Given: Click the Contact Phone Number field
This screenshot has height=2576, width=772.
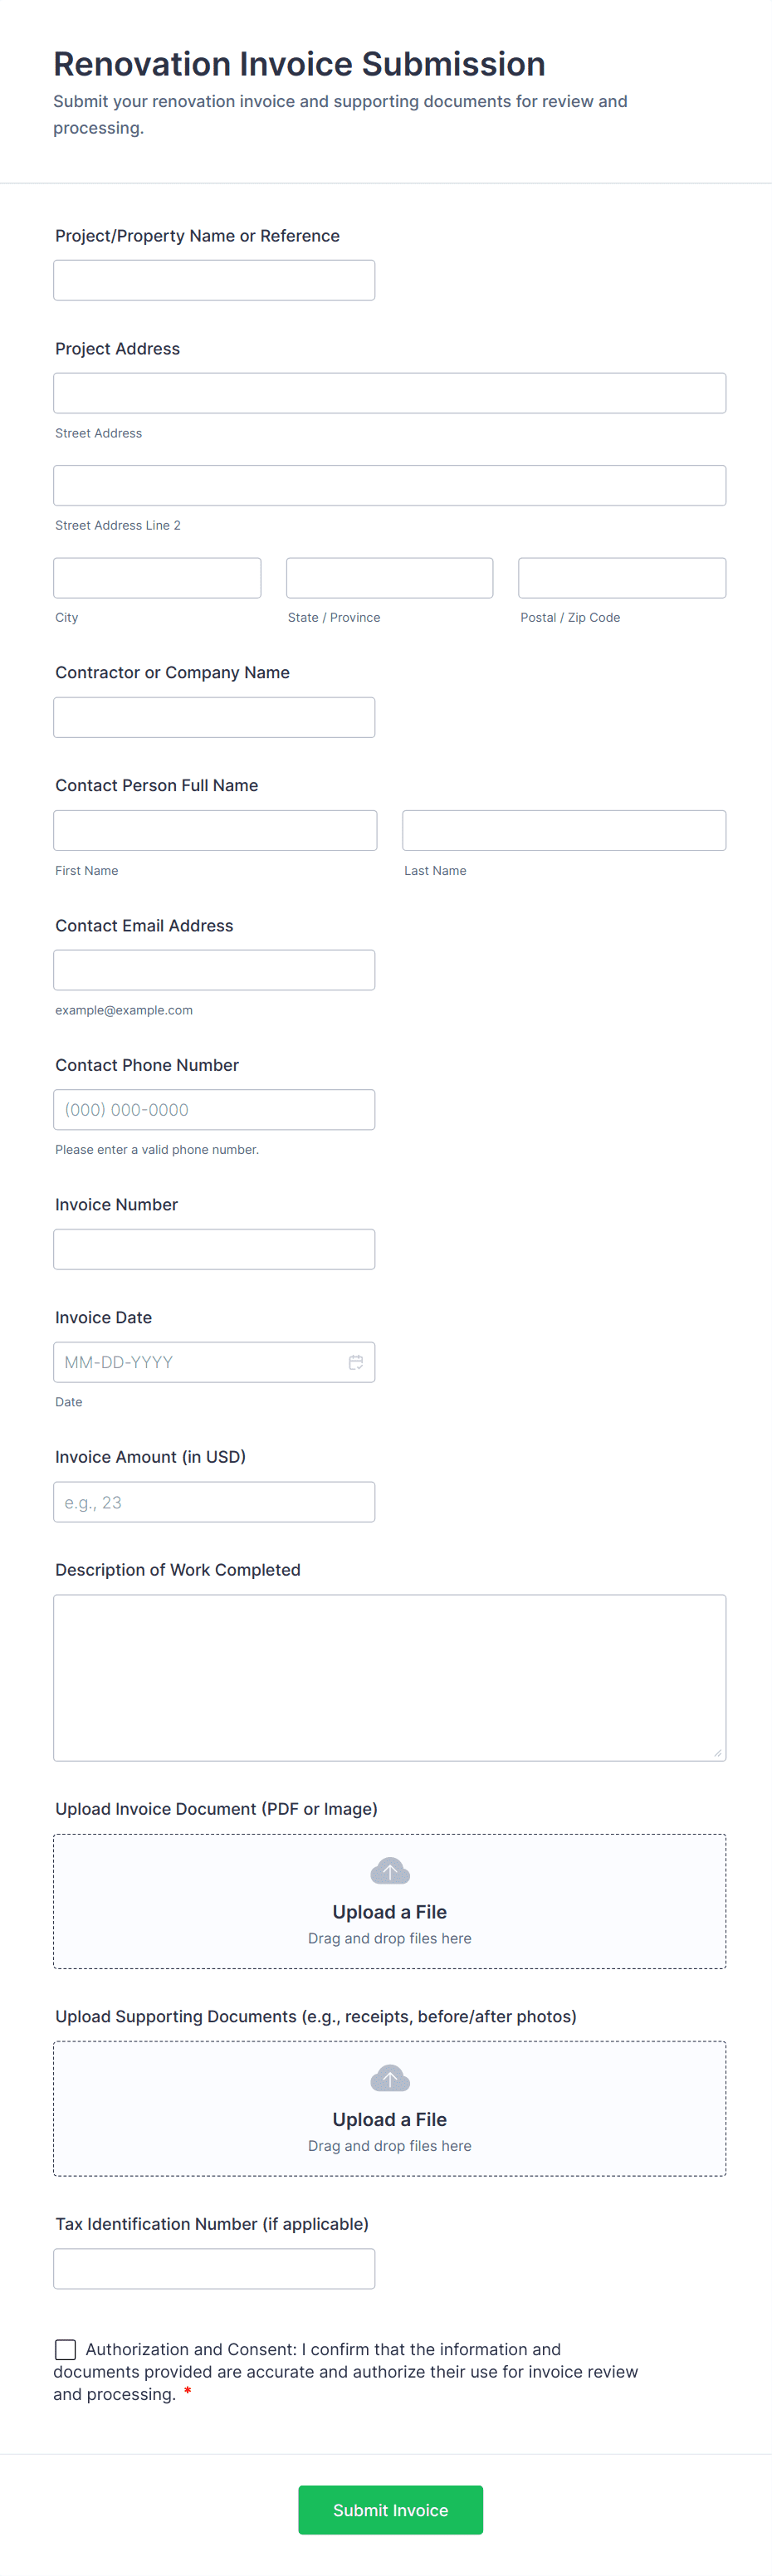Looking at the screenshot, I should 213,1109.
